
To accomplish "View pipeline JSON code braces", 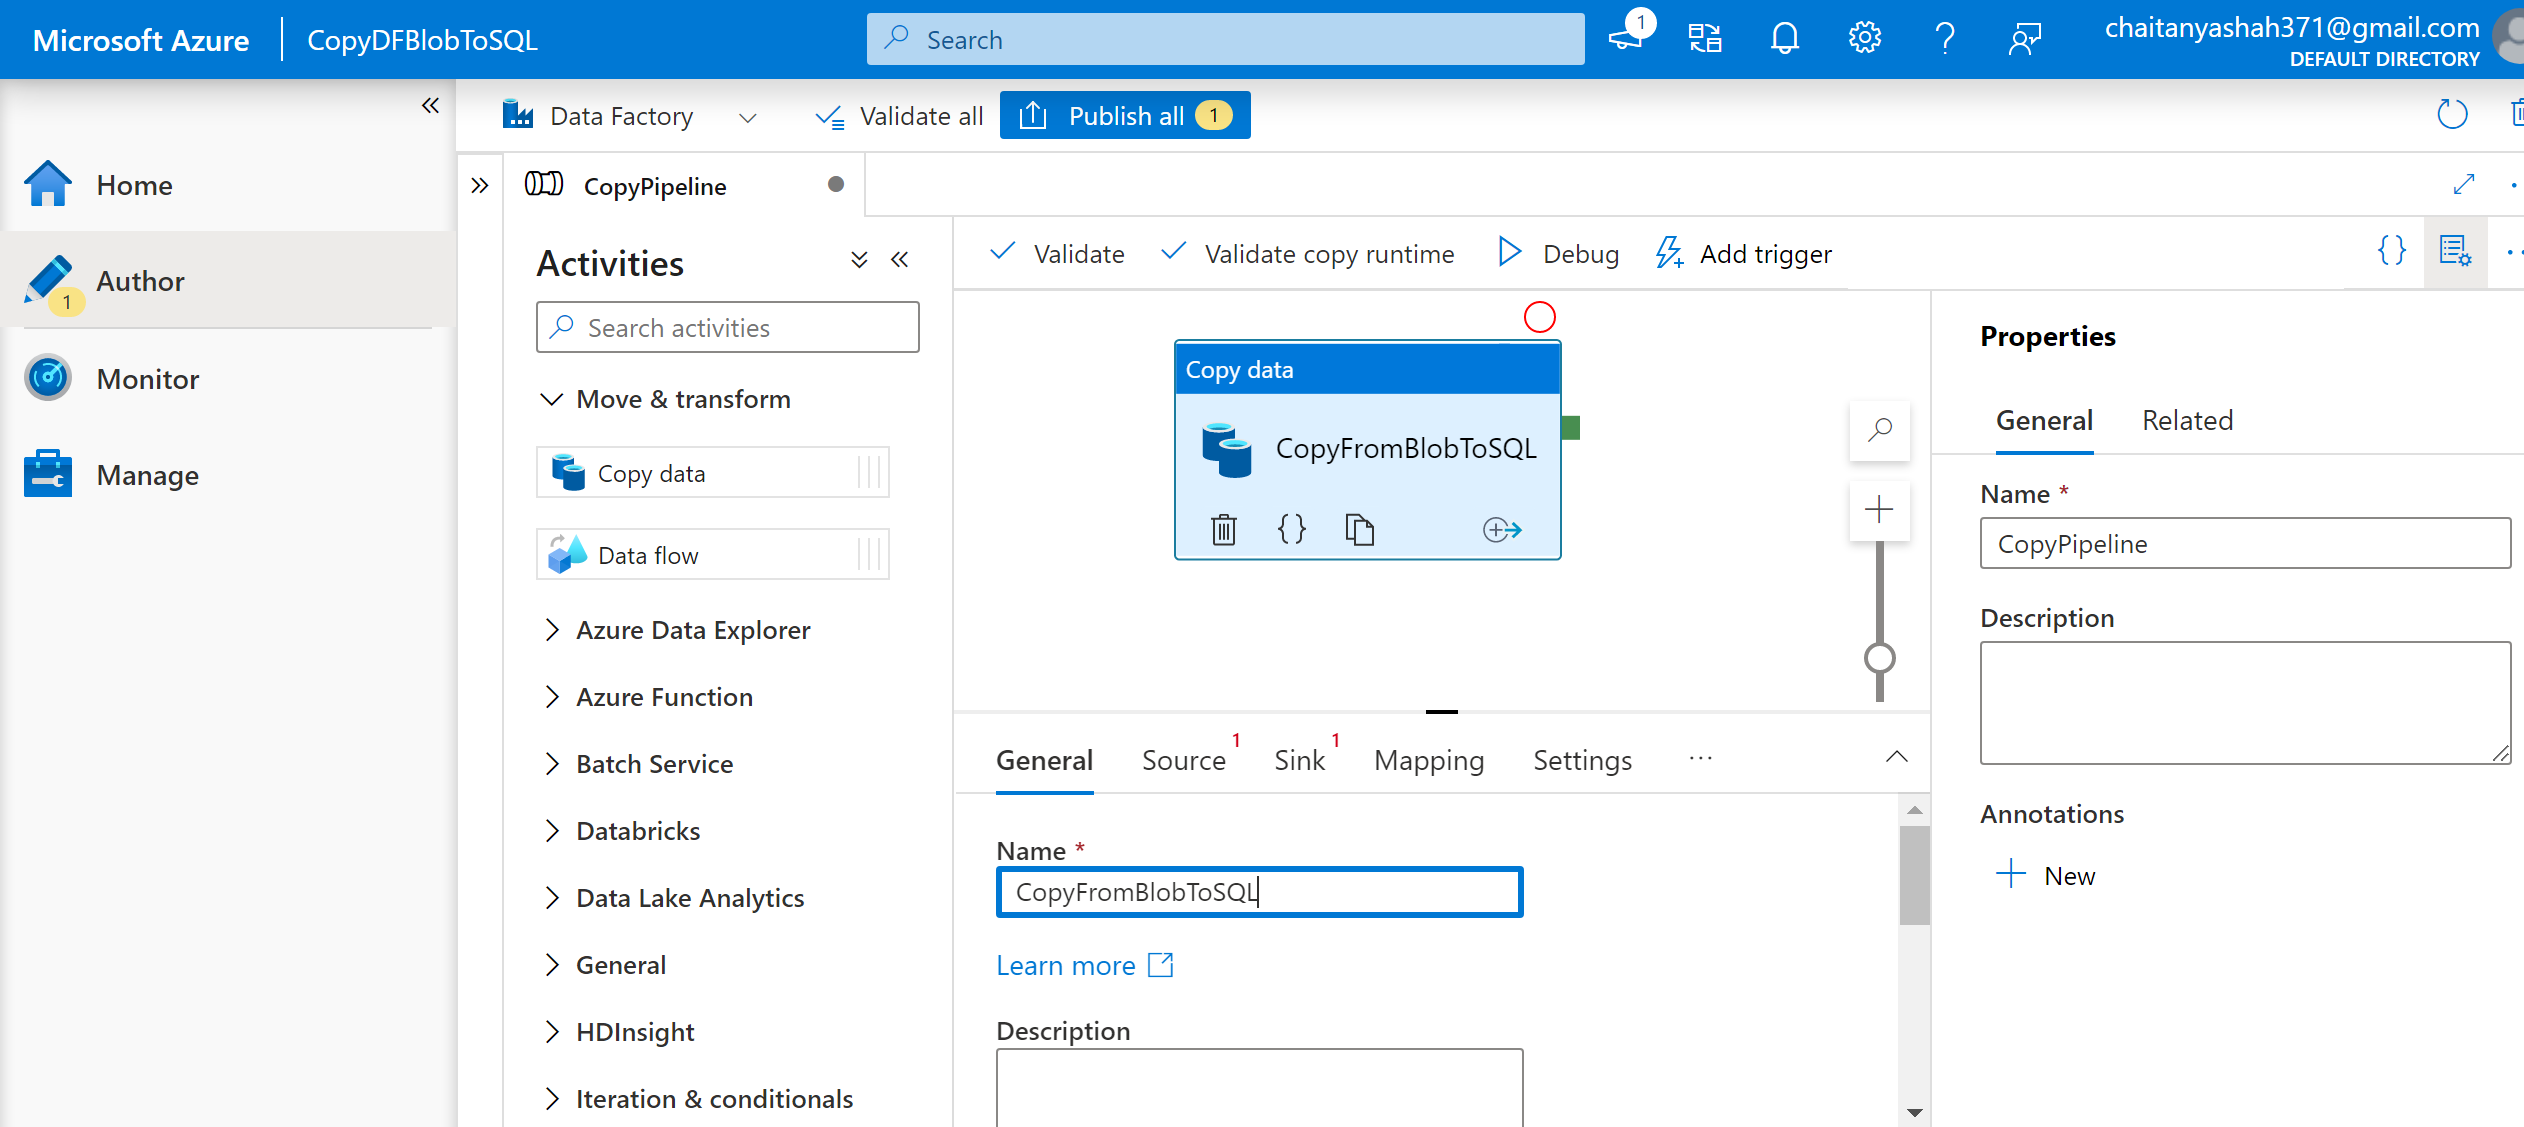I will click(x=2392, y=251).
